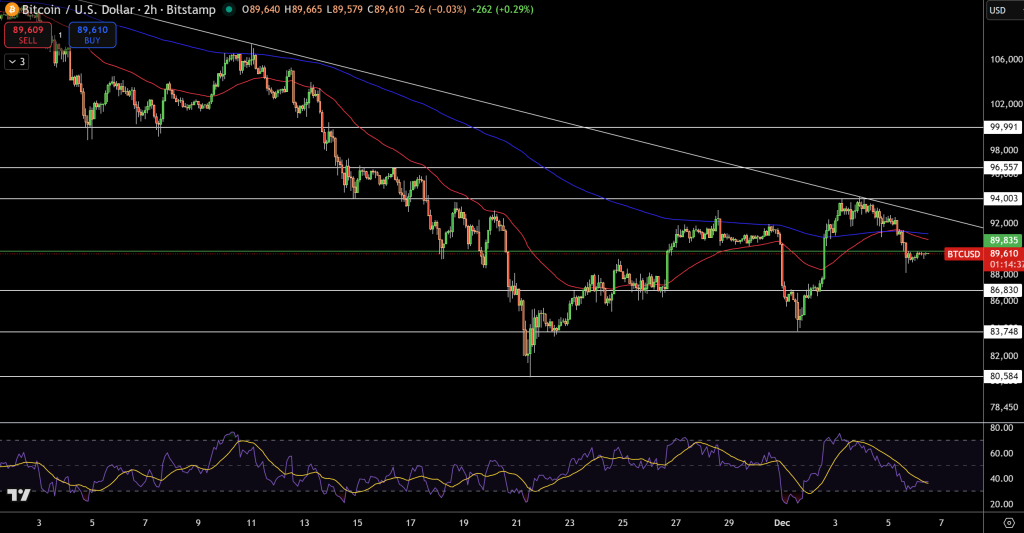Image resolution: width=1024 pixels, height=533 pixels.
Task: Click the green 89,835 price tag
Action: 1003,241
